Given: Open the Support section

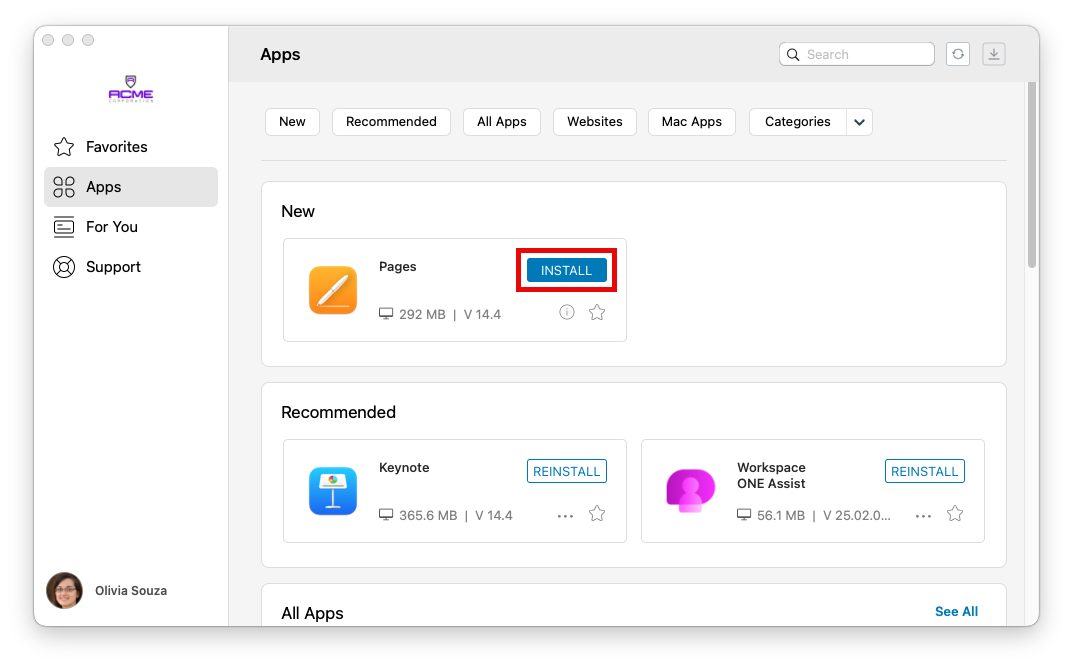Looking at the screenshot, I should pos(112,267).
